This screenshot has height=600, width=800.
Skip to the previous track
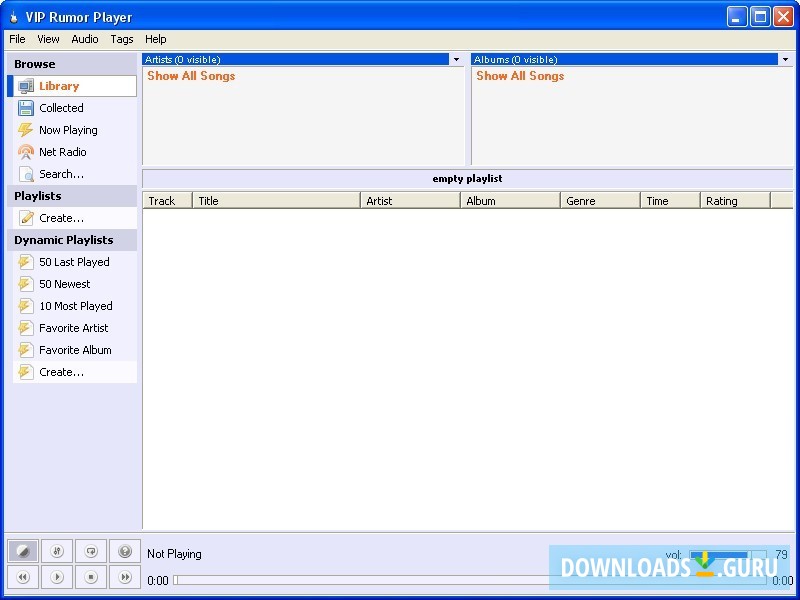(23, 577)
